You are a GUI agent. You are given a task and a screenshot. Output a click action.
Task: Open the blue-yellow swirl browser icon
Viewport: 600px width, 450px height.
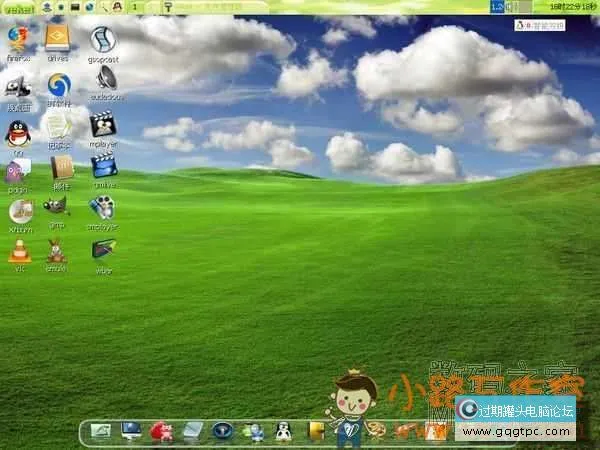click(59, 85)
